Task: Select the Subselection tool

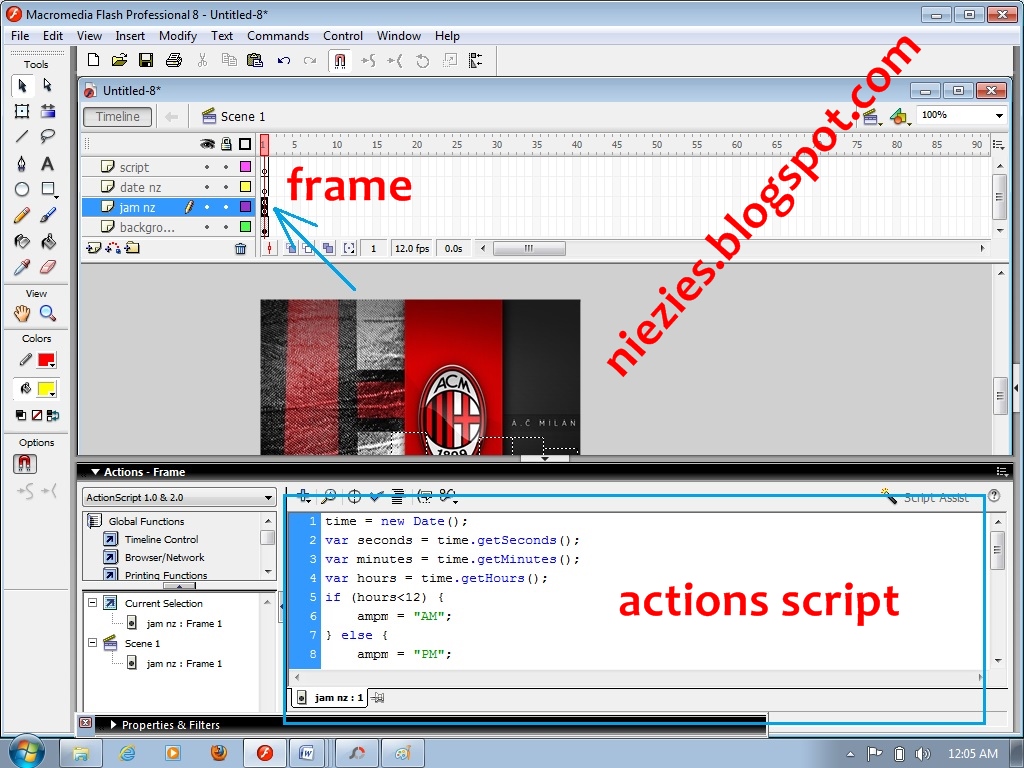Action: (47, 86)
